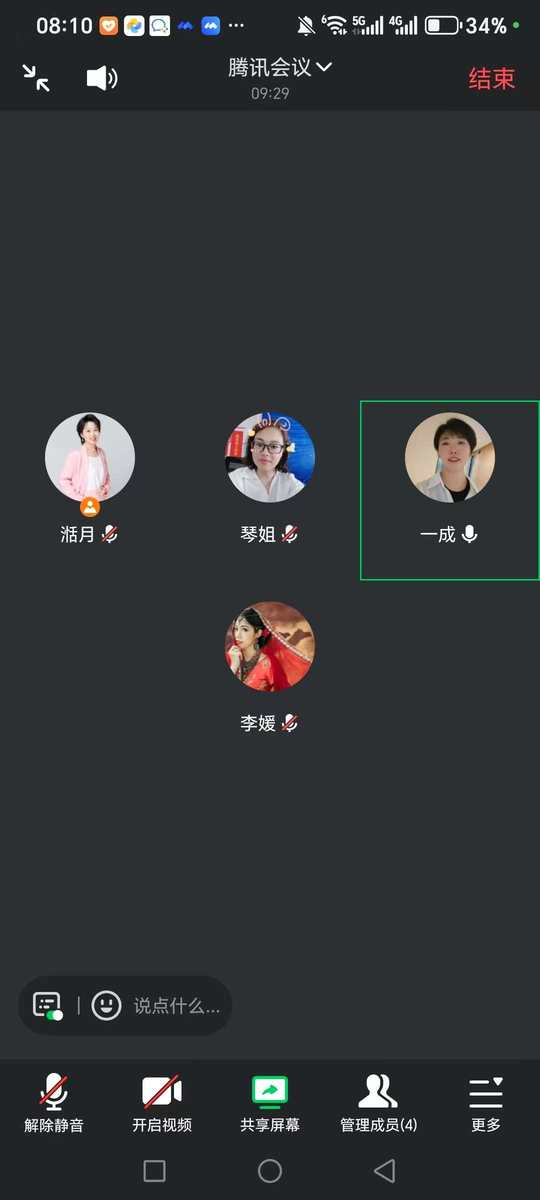Toggle the chat bubble display switch
The height and width of the screenshot is (1200, 540).
pyautogui.click(x=47, y=1005)
